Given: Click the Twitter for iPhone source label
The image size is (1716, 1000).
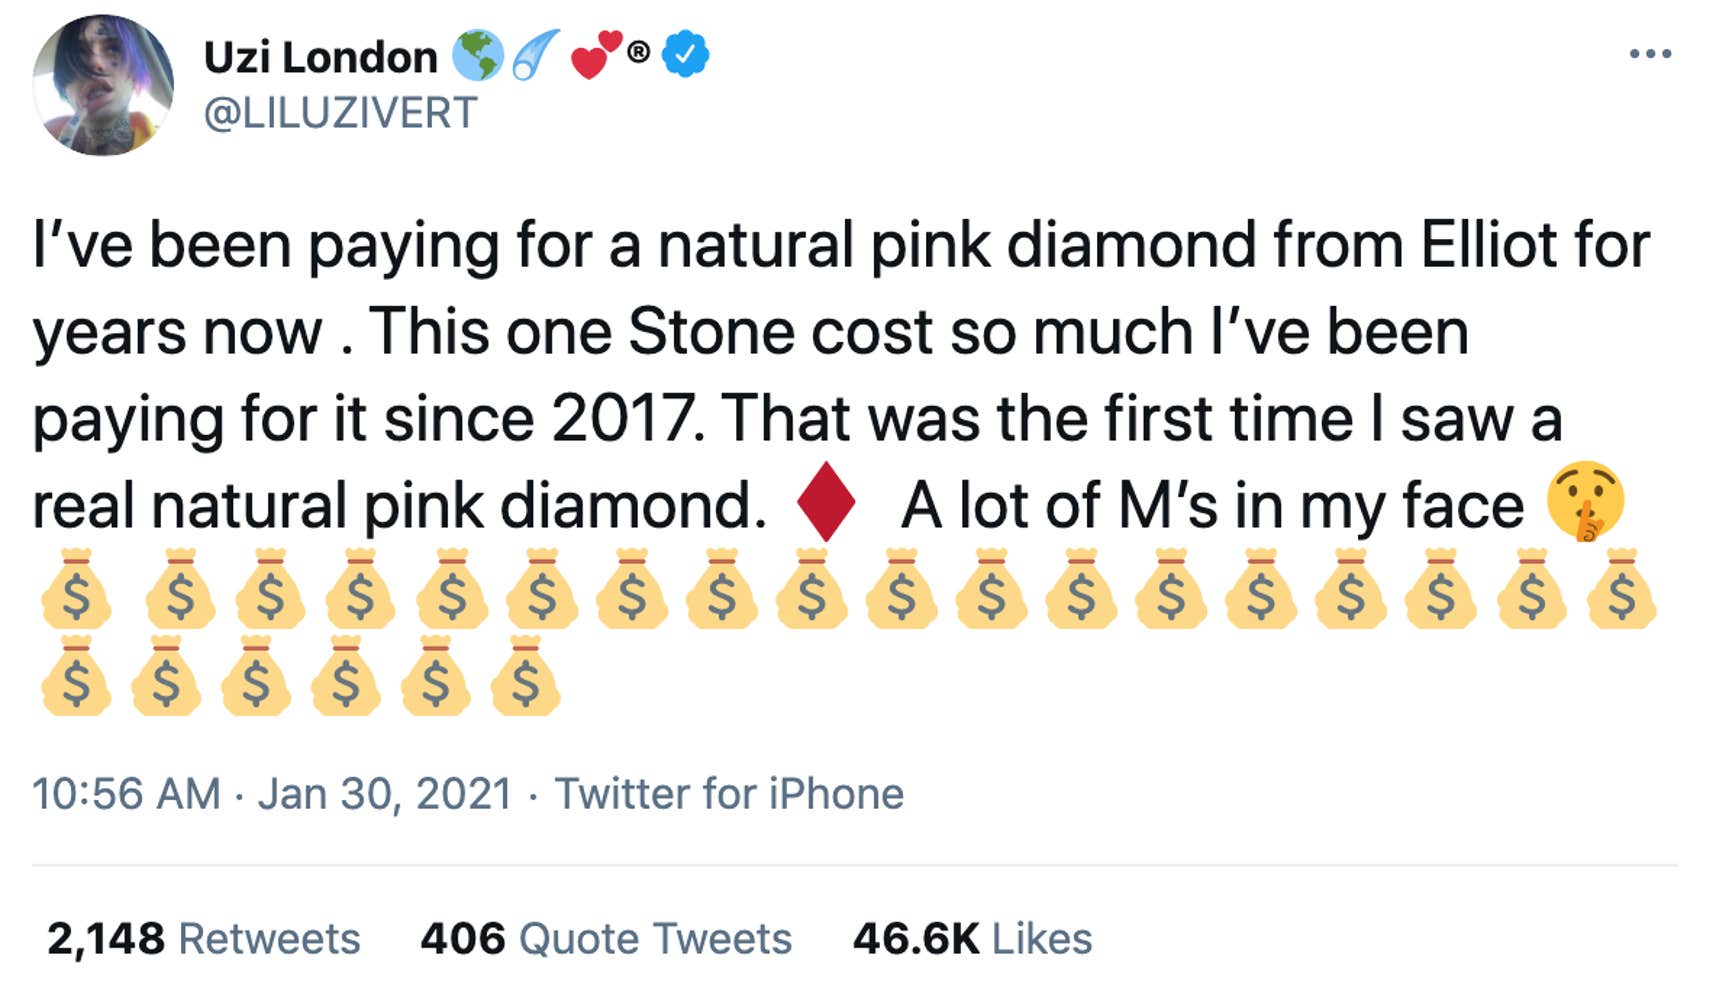Looking at the screenshot, I should [x=729, y=794].
